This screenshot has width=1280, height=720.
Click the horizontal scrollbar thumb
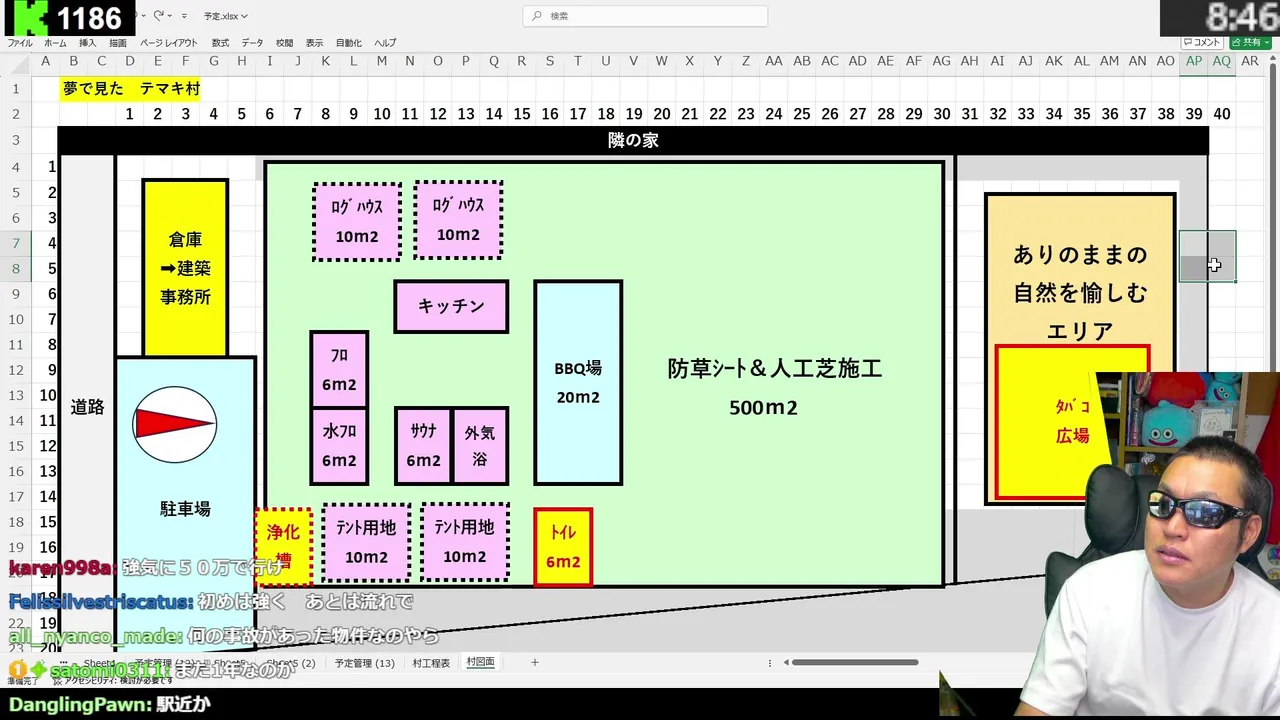[x=855, y=662]
